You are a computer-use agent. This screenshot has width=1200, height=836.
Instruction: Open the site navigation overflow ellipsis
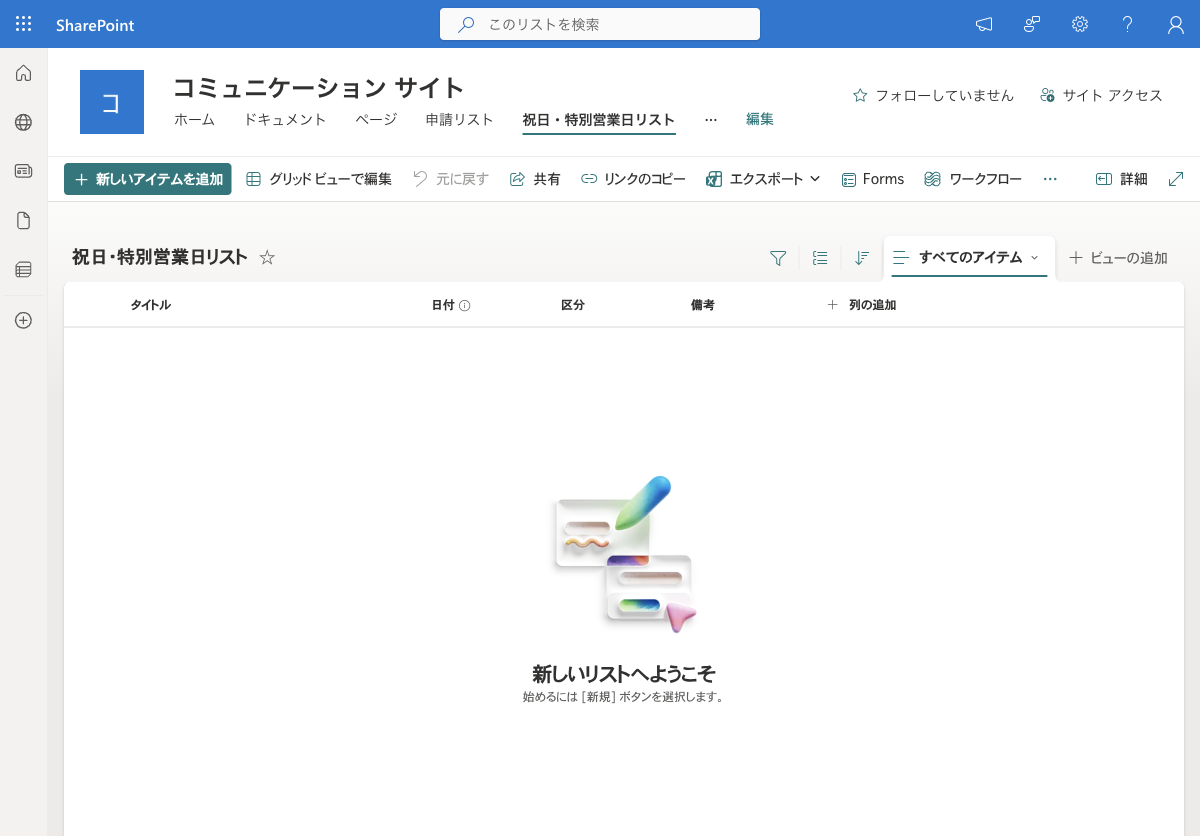[711, 119]
